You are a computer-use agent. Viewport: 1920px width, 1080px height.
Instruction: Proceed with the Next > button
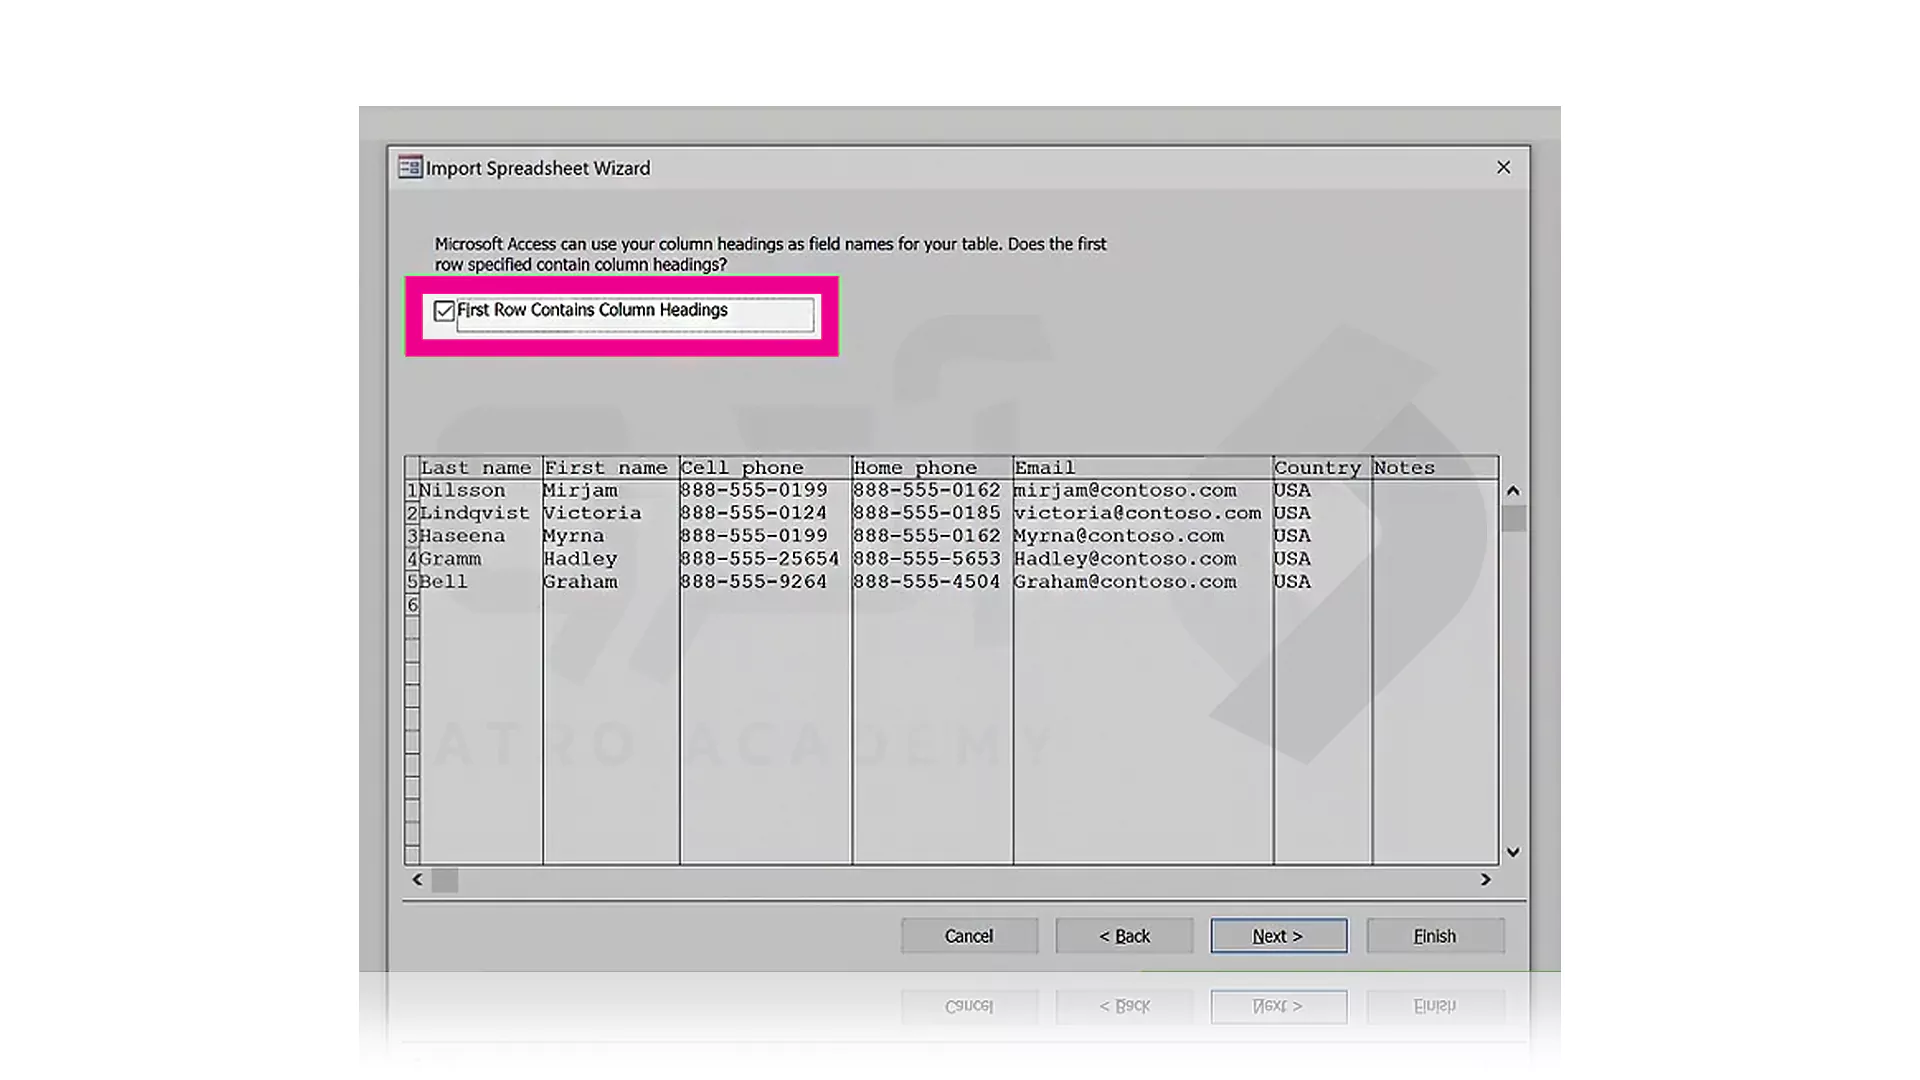point(1278,936)
